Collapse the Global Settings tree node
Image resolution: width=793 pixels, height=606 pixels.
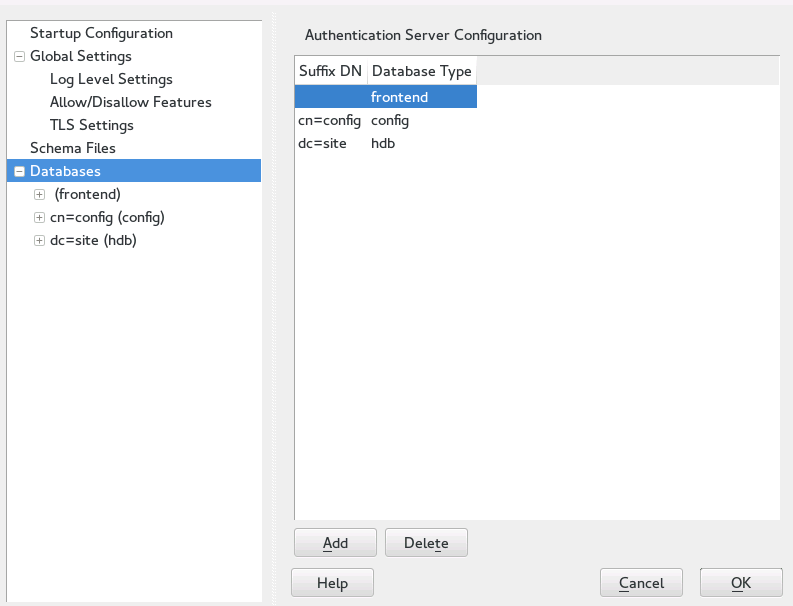[x=20, y=57]
